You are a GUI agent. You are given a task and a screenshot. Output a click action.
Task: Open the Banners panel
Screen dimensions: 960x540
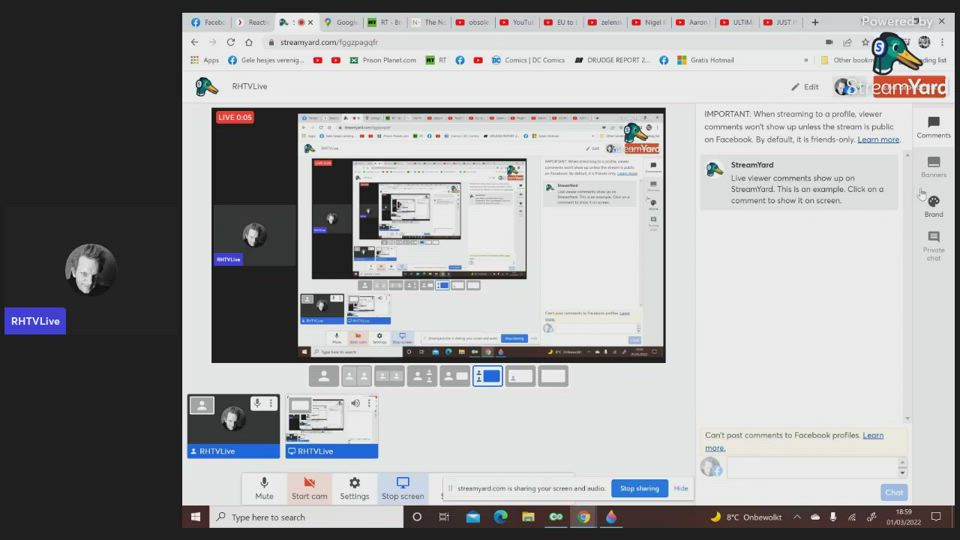(933, 166)
